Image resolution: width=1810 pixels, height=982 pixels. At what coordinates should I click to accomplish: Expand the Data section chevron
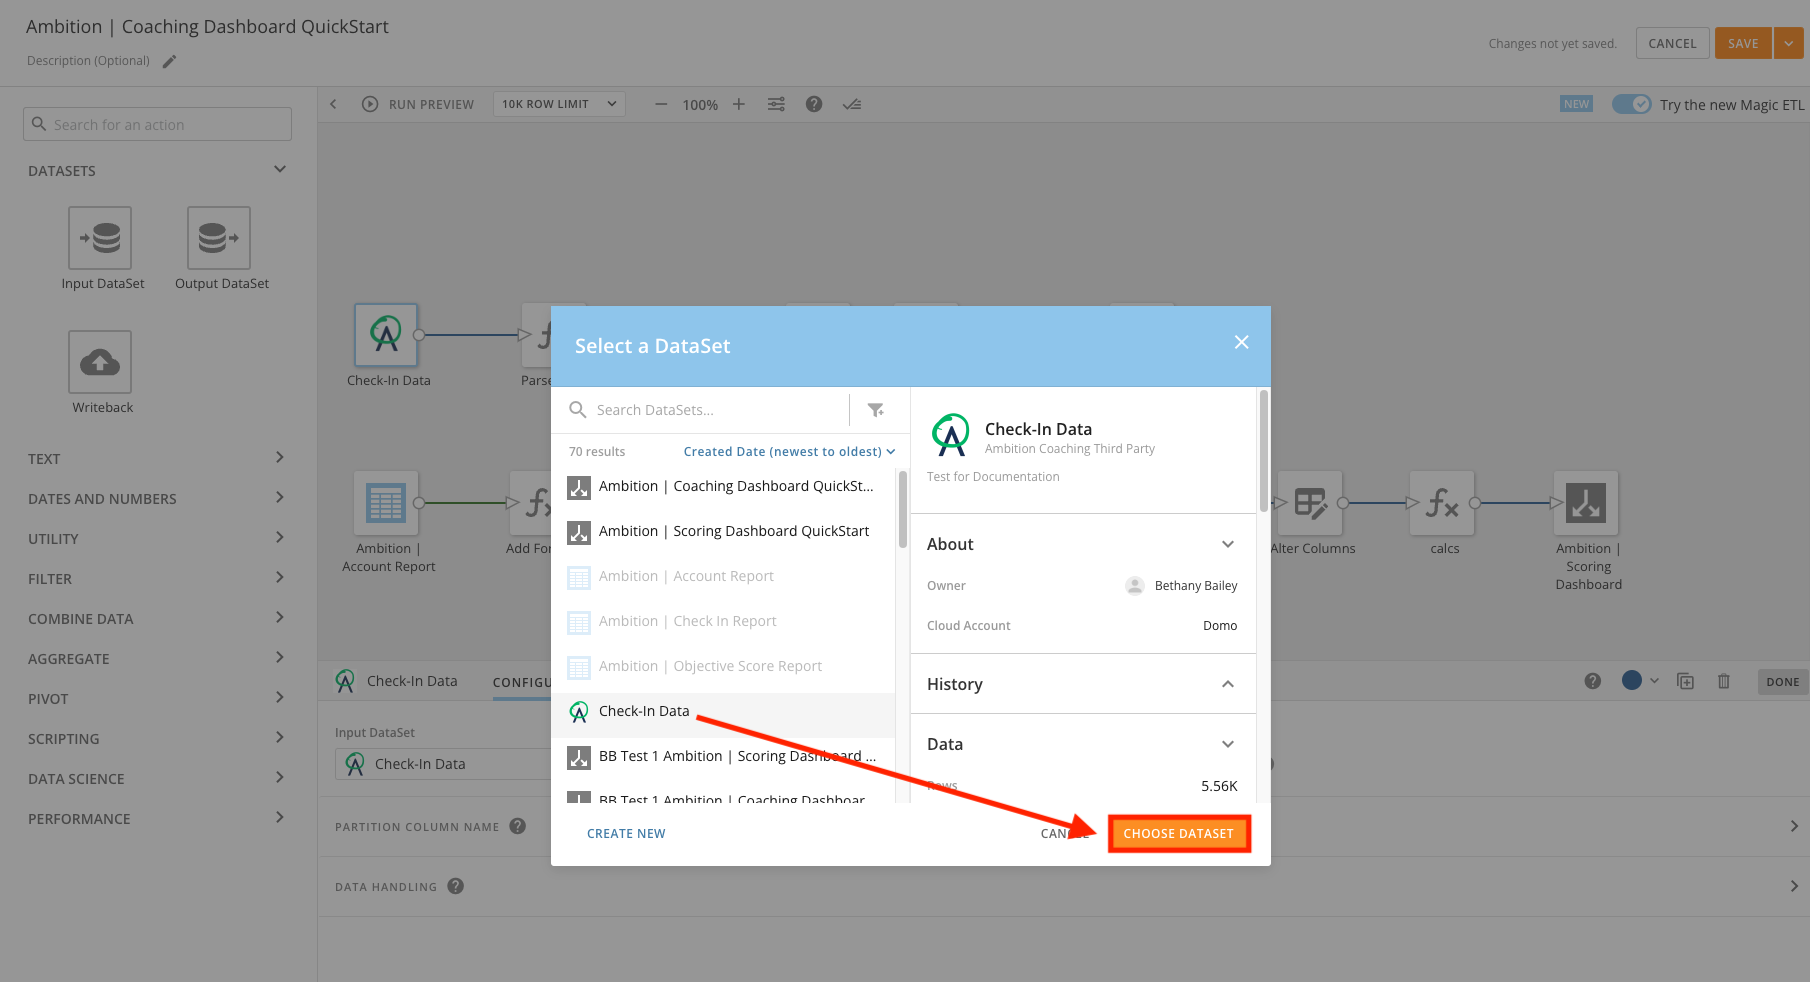click(x=1228, y=744)
